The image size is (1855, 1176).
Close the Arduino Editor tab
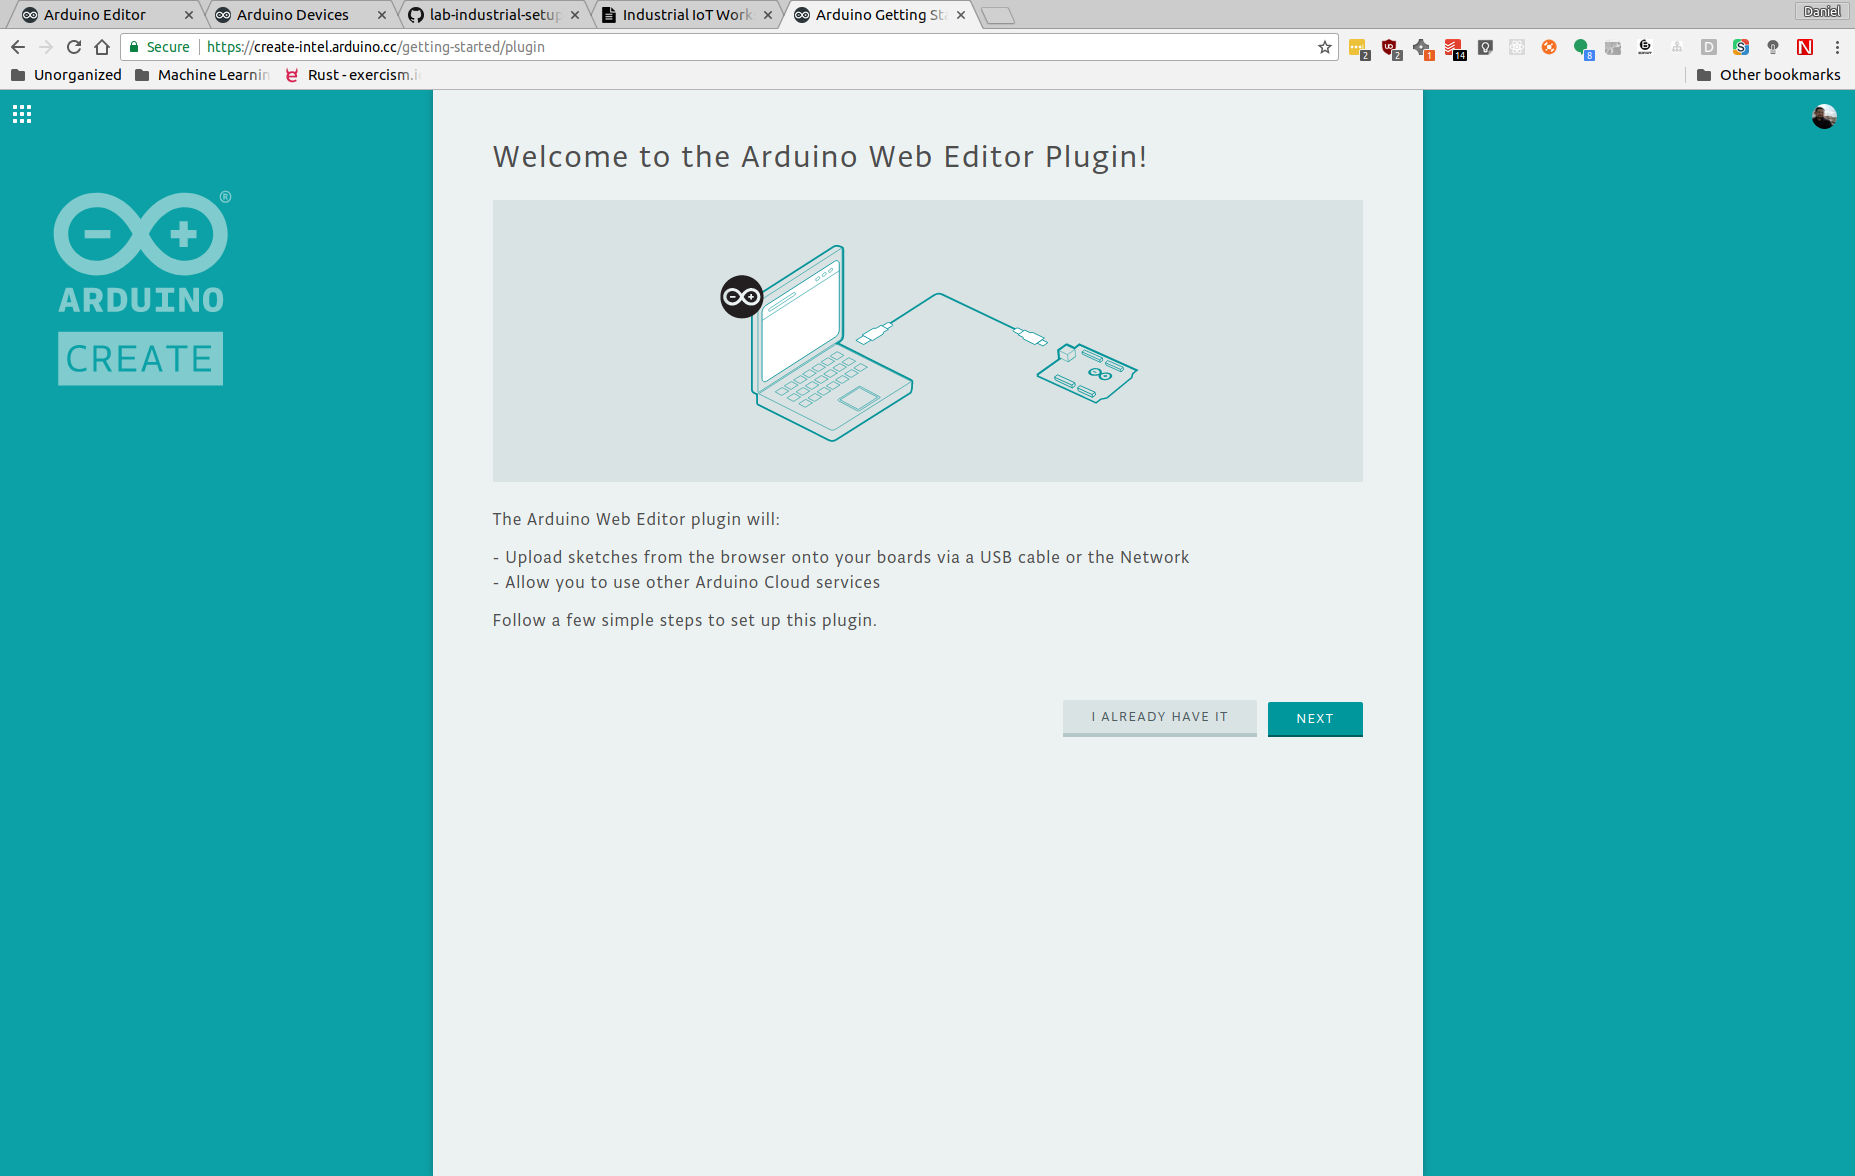pos(189,15)
